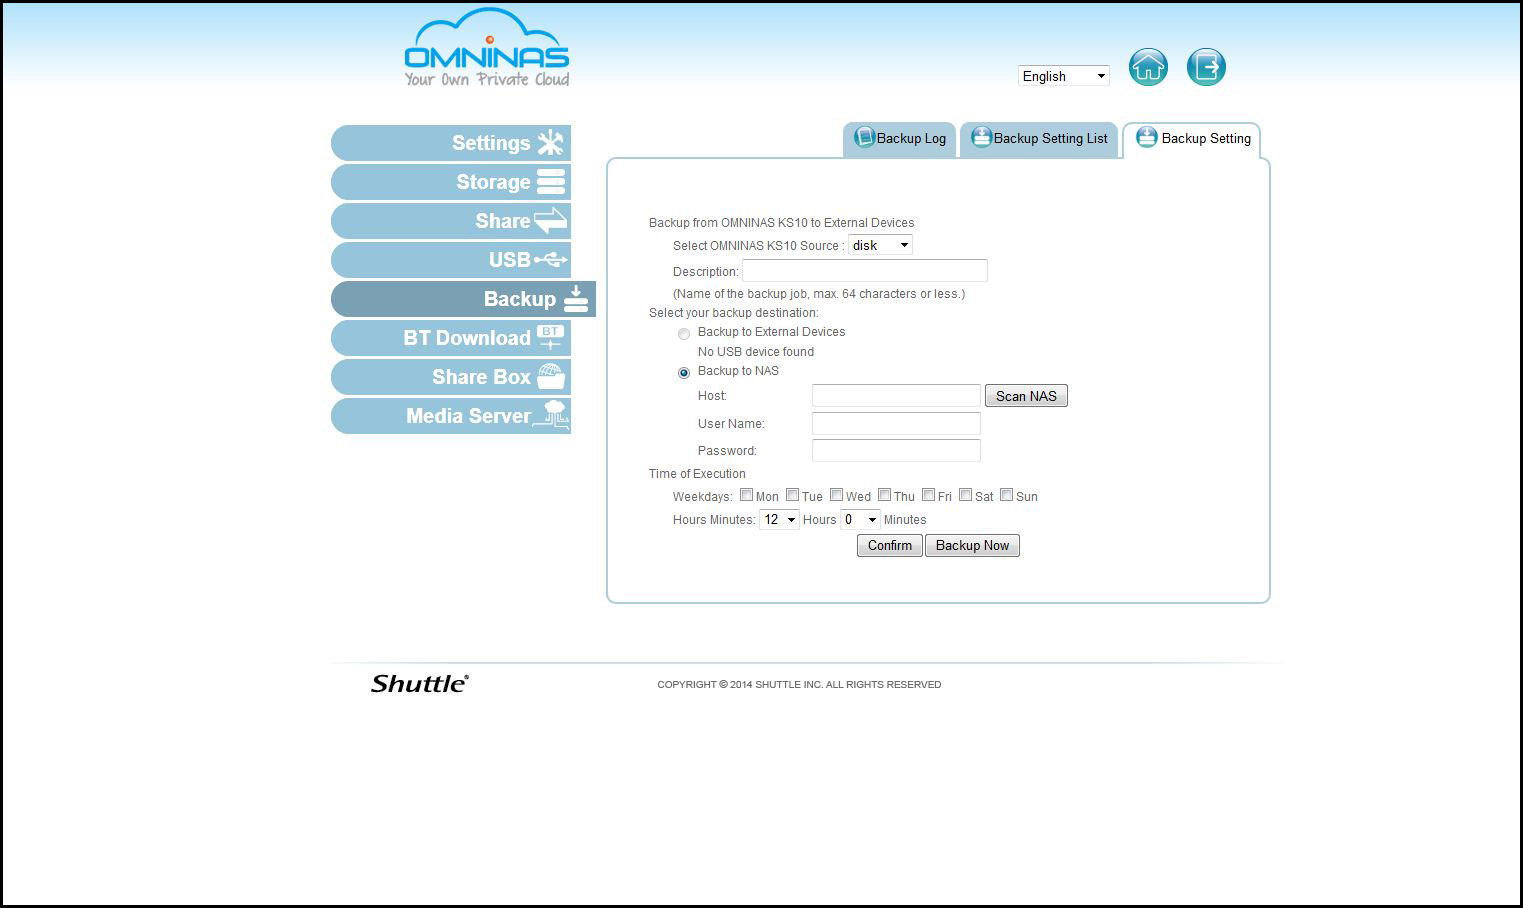Click the Backup Log tab icon

(x=864, y=137)
